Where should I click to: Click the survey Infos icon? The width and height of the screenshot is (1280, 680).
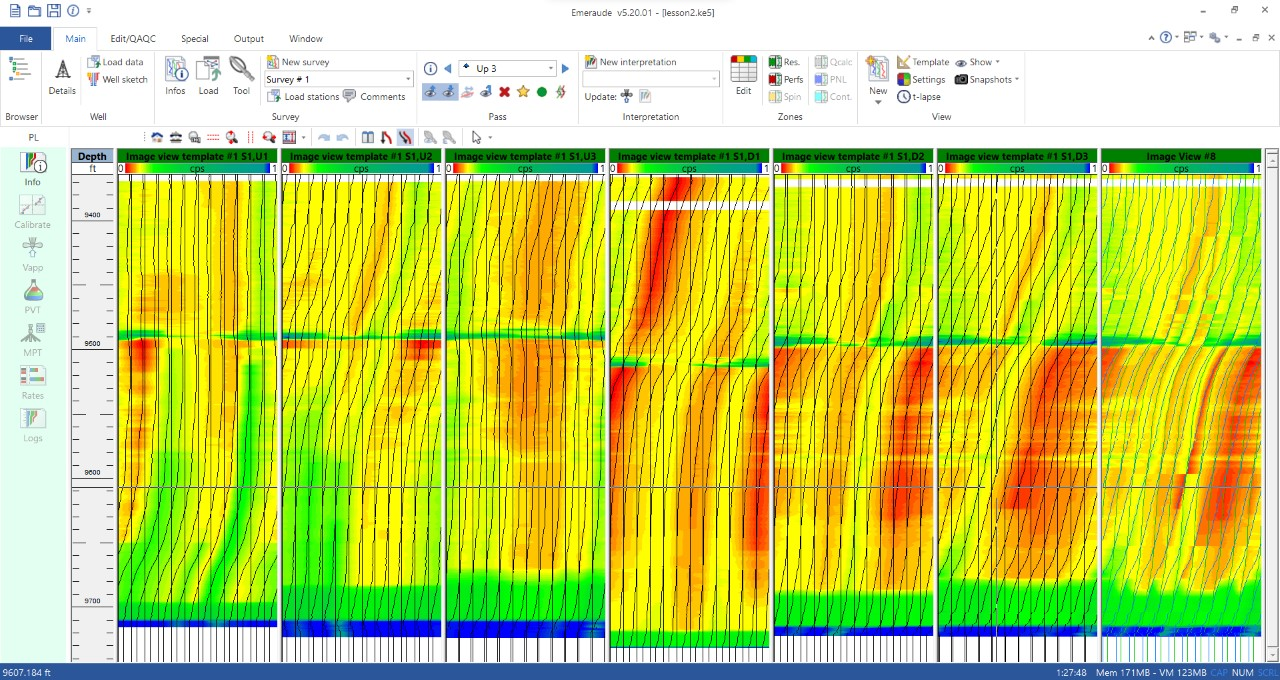pyautogui.click(x=176, y=70)
